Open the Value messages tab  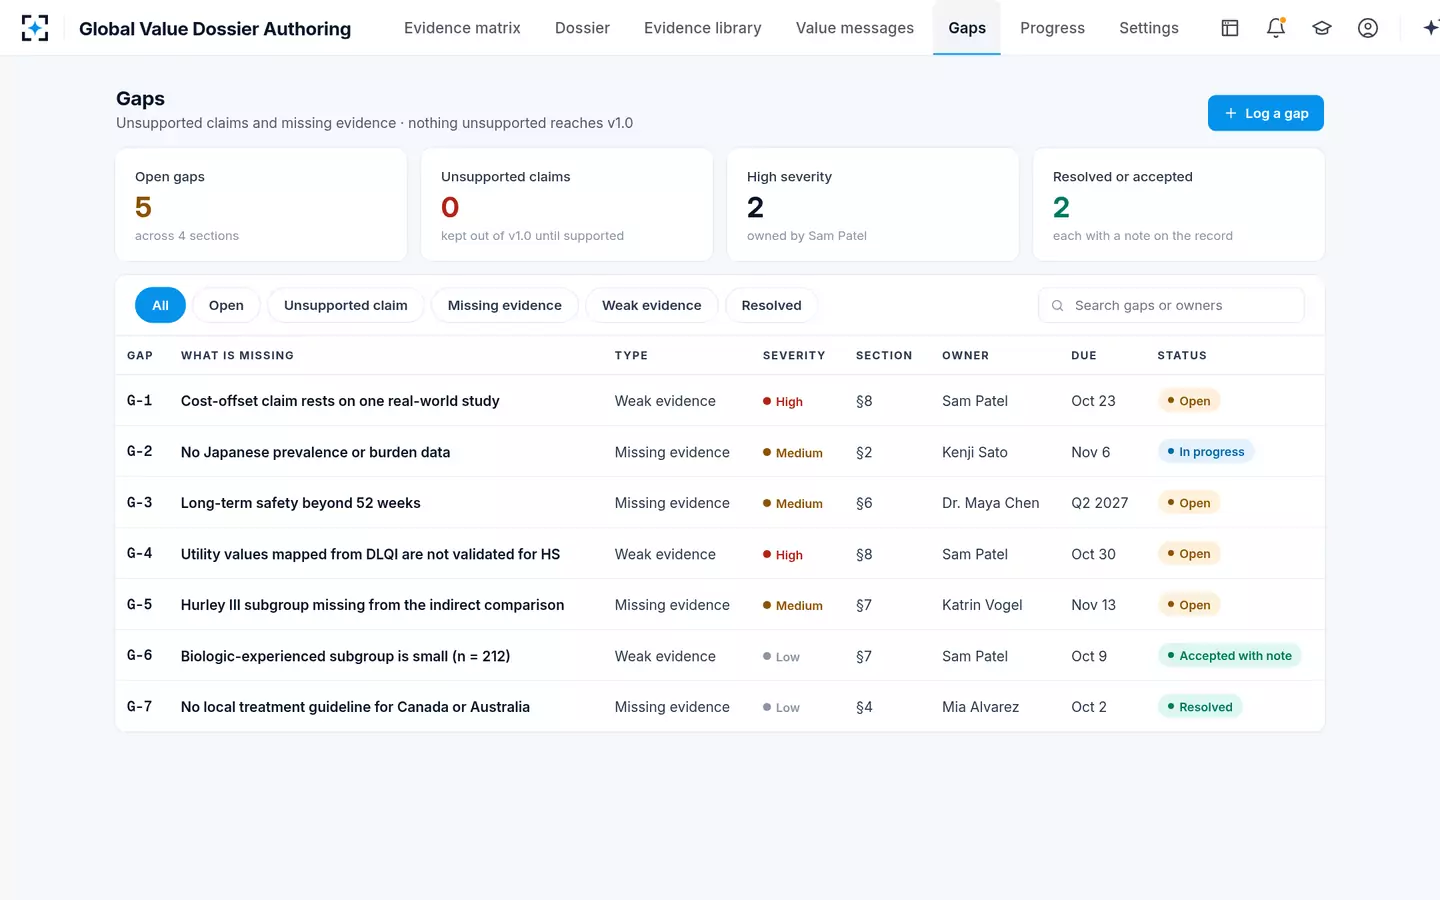(855, 28)
